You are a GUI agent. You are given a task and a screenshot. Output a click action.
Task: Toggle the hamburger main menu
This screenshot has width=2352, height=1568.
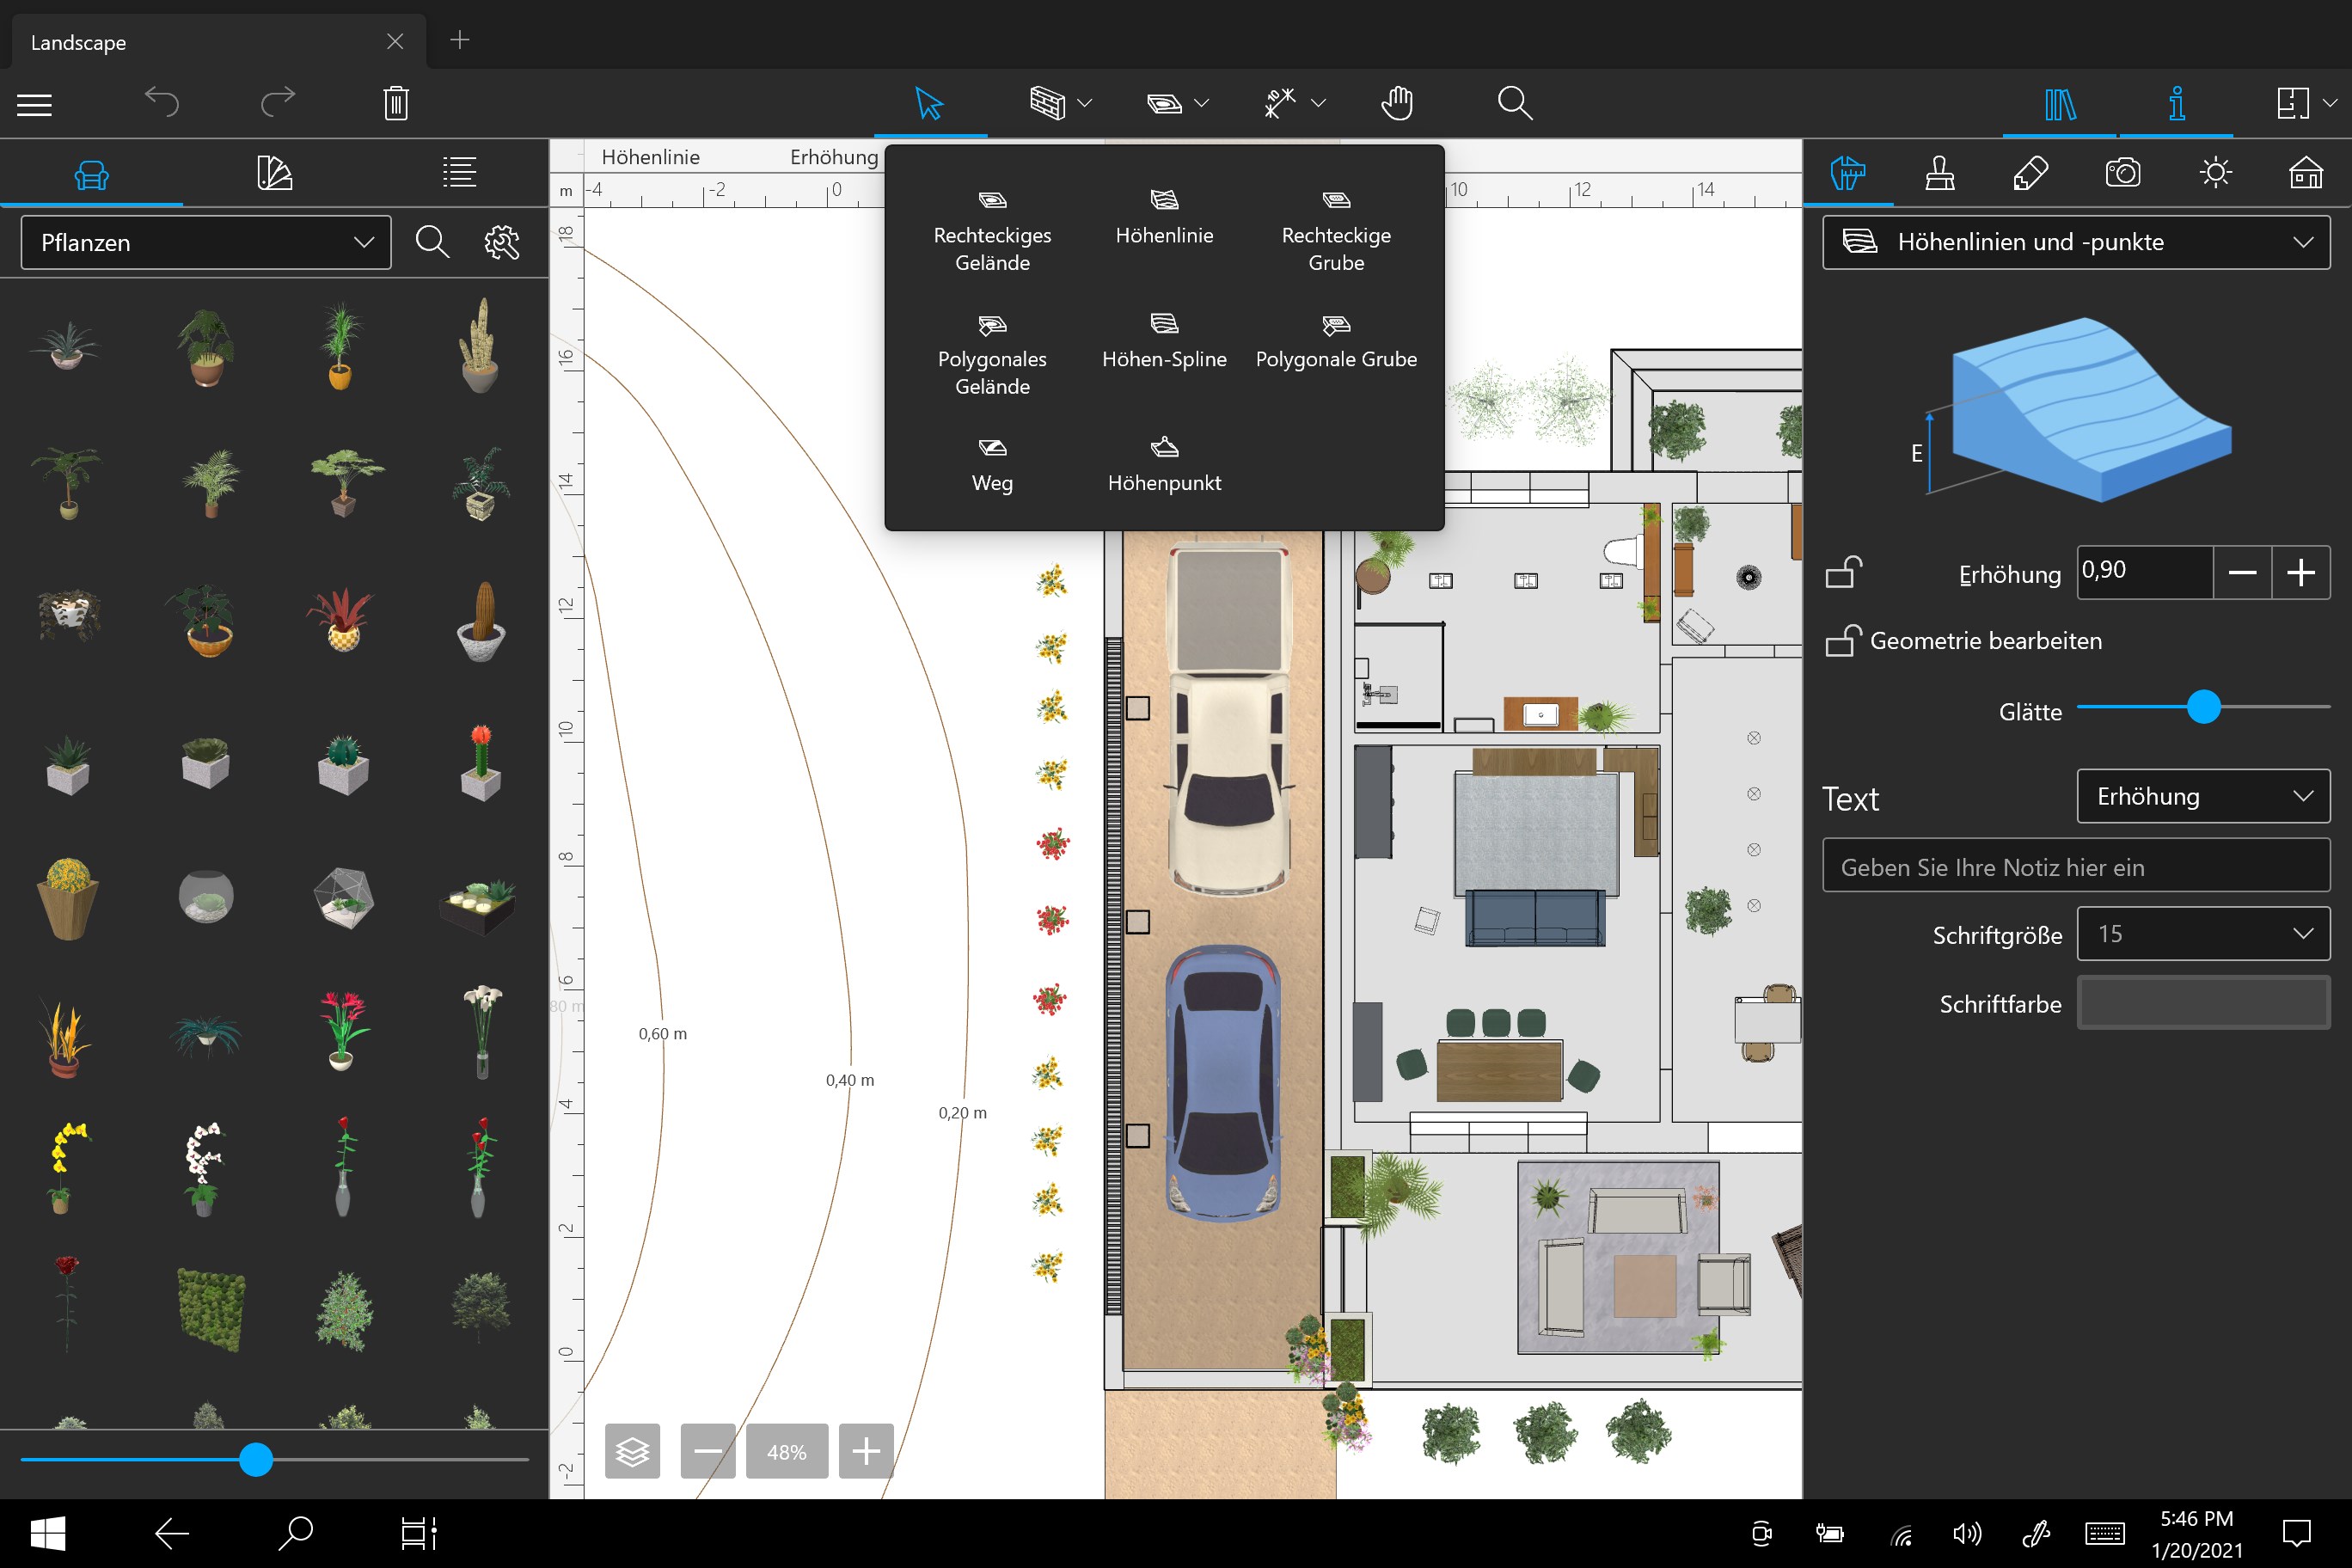click(34, 104)
